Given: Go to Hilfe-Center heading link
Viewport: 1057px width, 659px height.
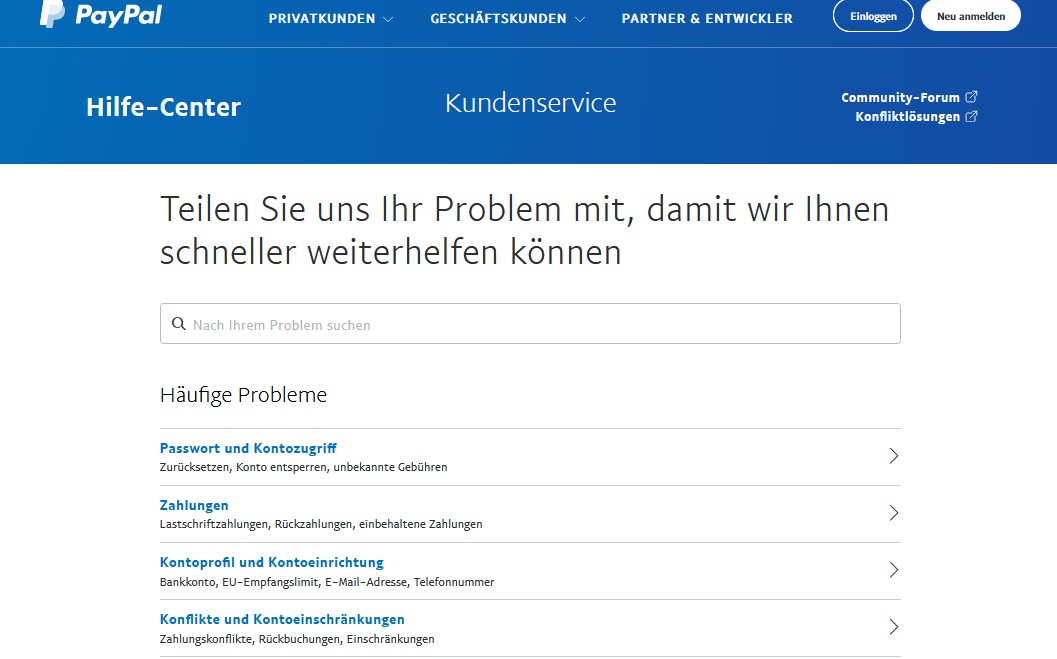Looking at the screenshot, I should click(163, 107).
